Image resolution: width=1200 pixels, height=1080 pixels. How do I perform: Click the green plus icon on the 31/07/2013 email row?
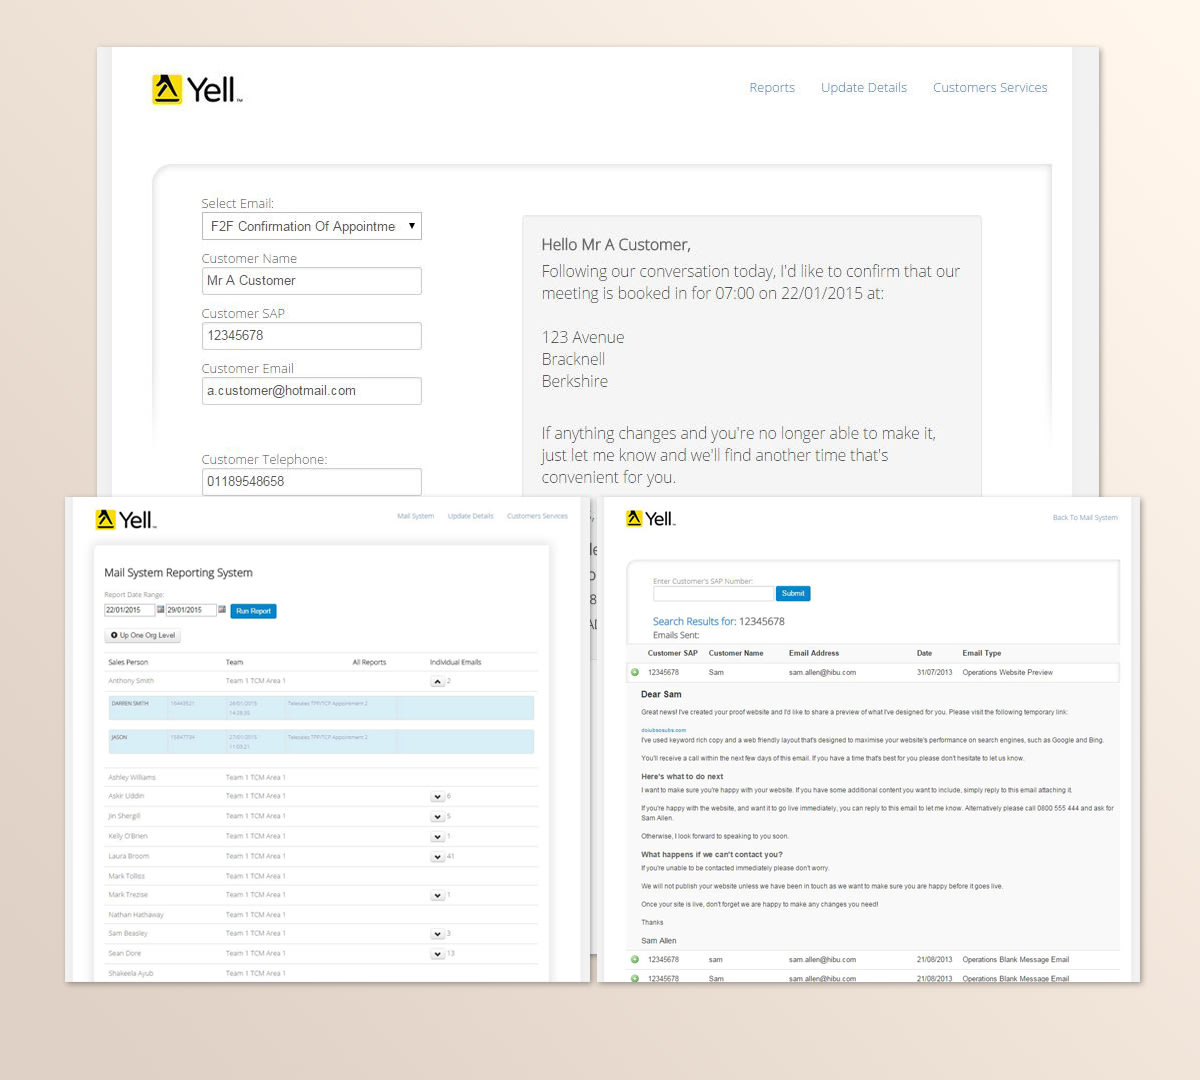[634, 672]
